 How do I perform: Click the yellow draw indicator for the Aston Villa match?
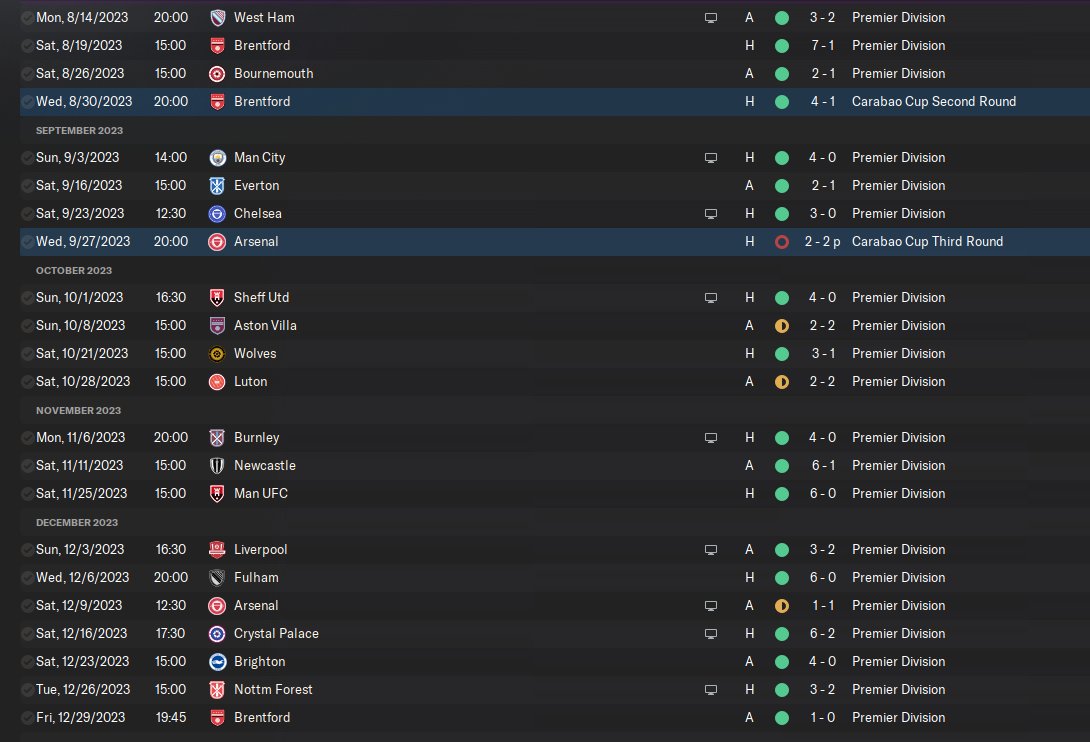tap(782, 325)
